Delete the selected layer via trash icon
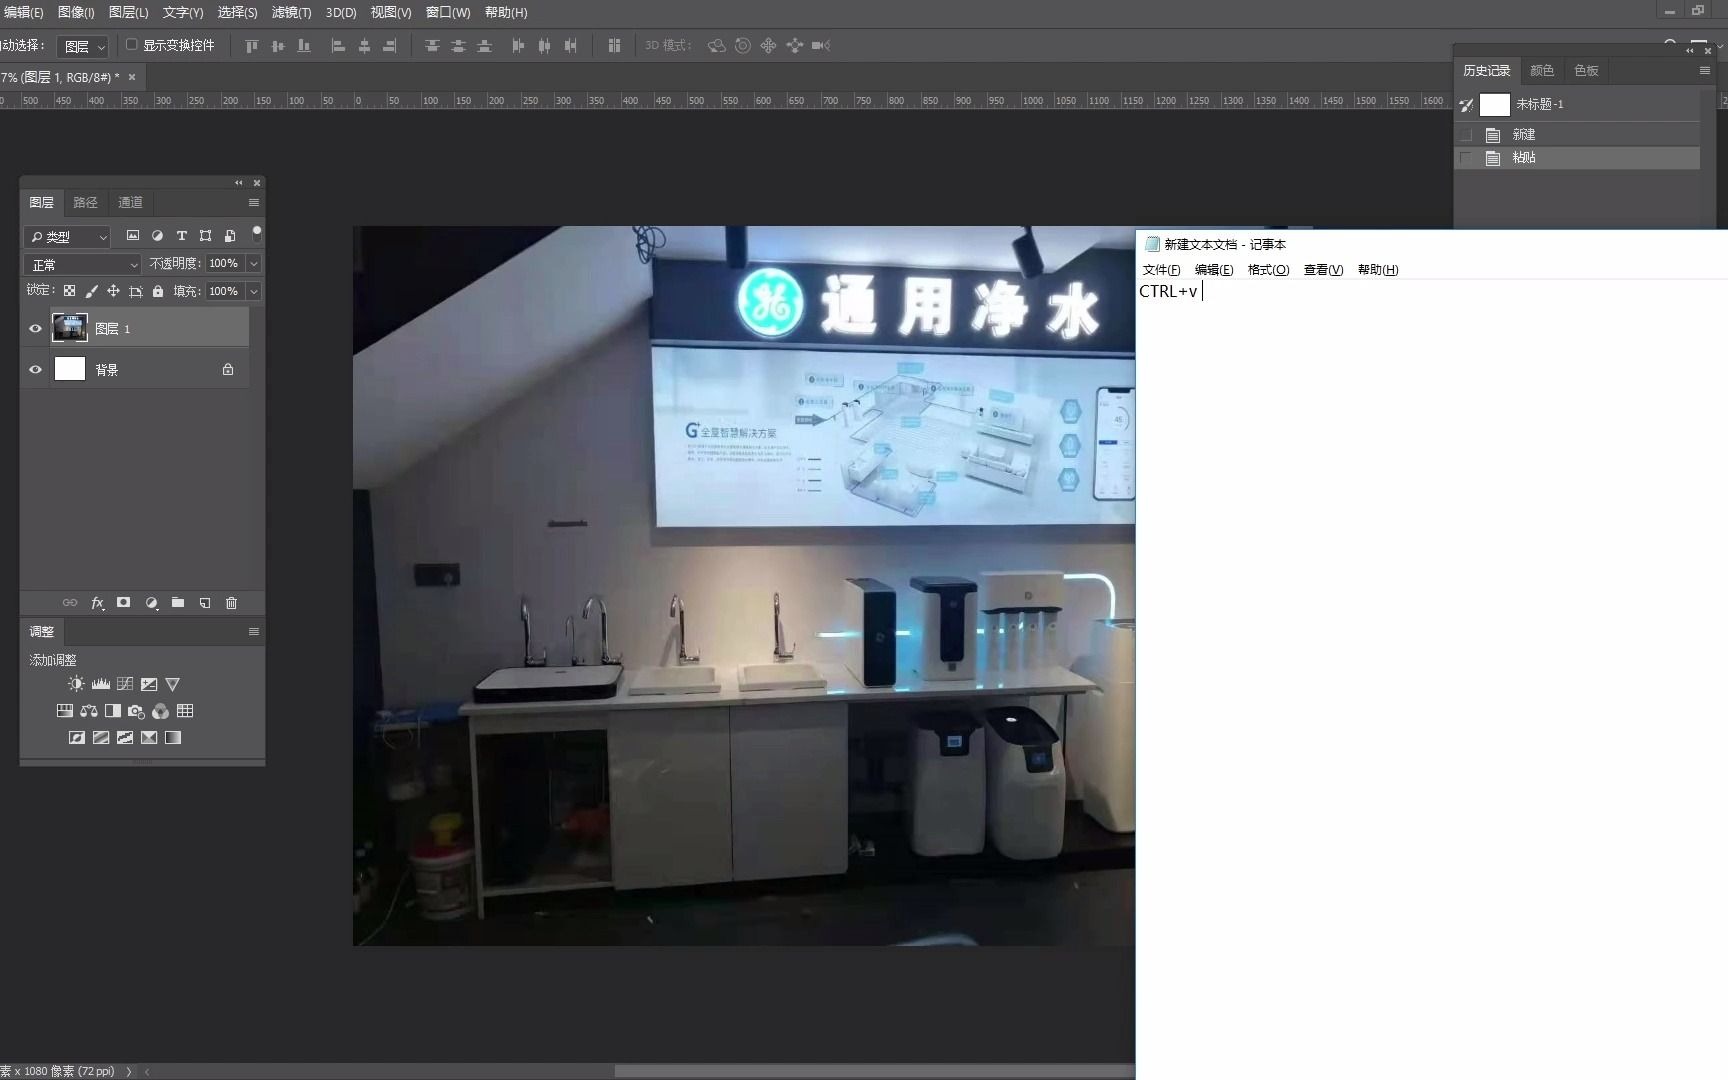 [x=231, y=603]
